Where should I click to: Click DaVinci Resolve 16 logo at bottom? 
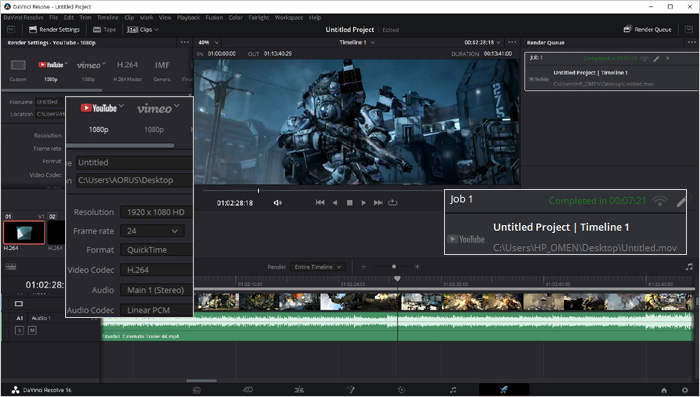tap(15, 390)
